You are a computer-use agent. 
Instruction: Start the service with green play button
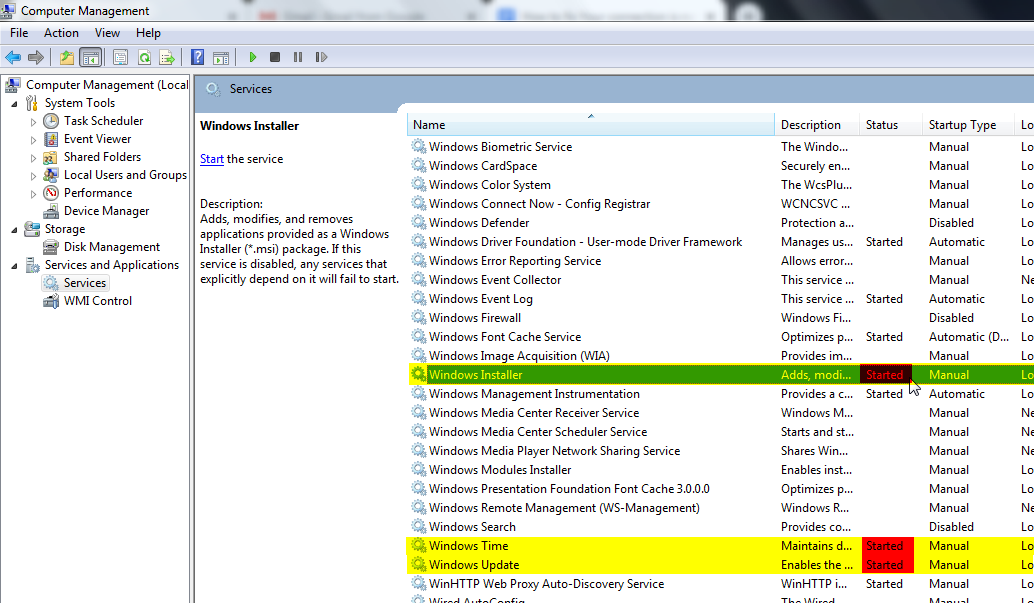[253, 57]
